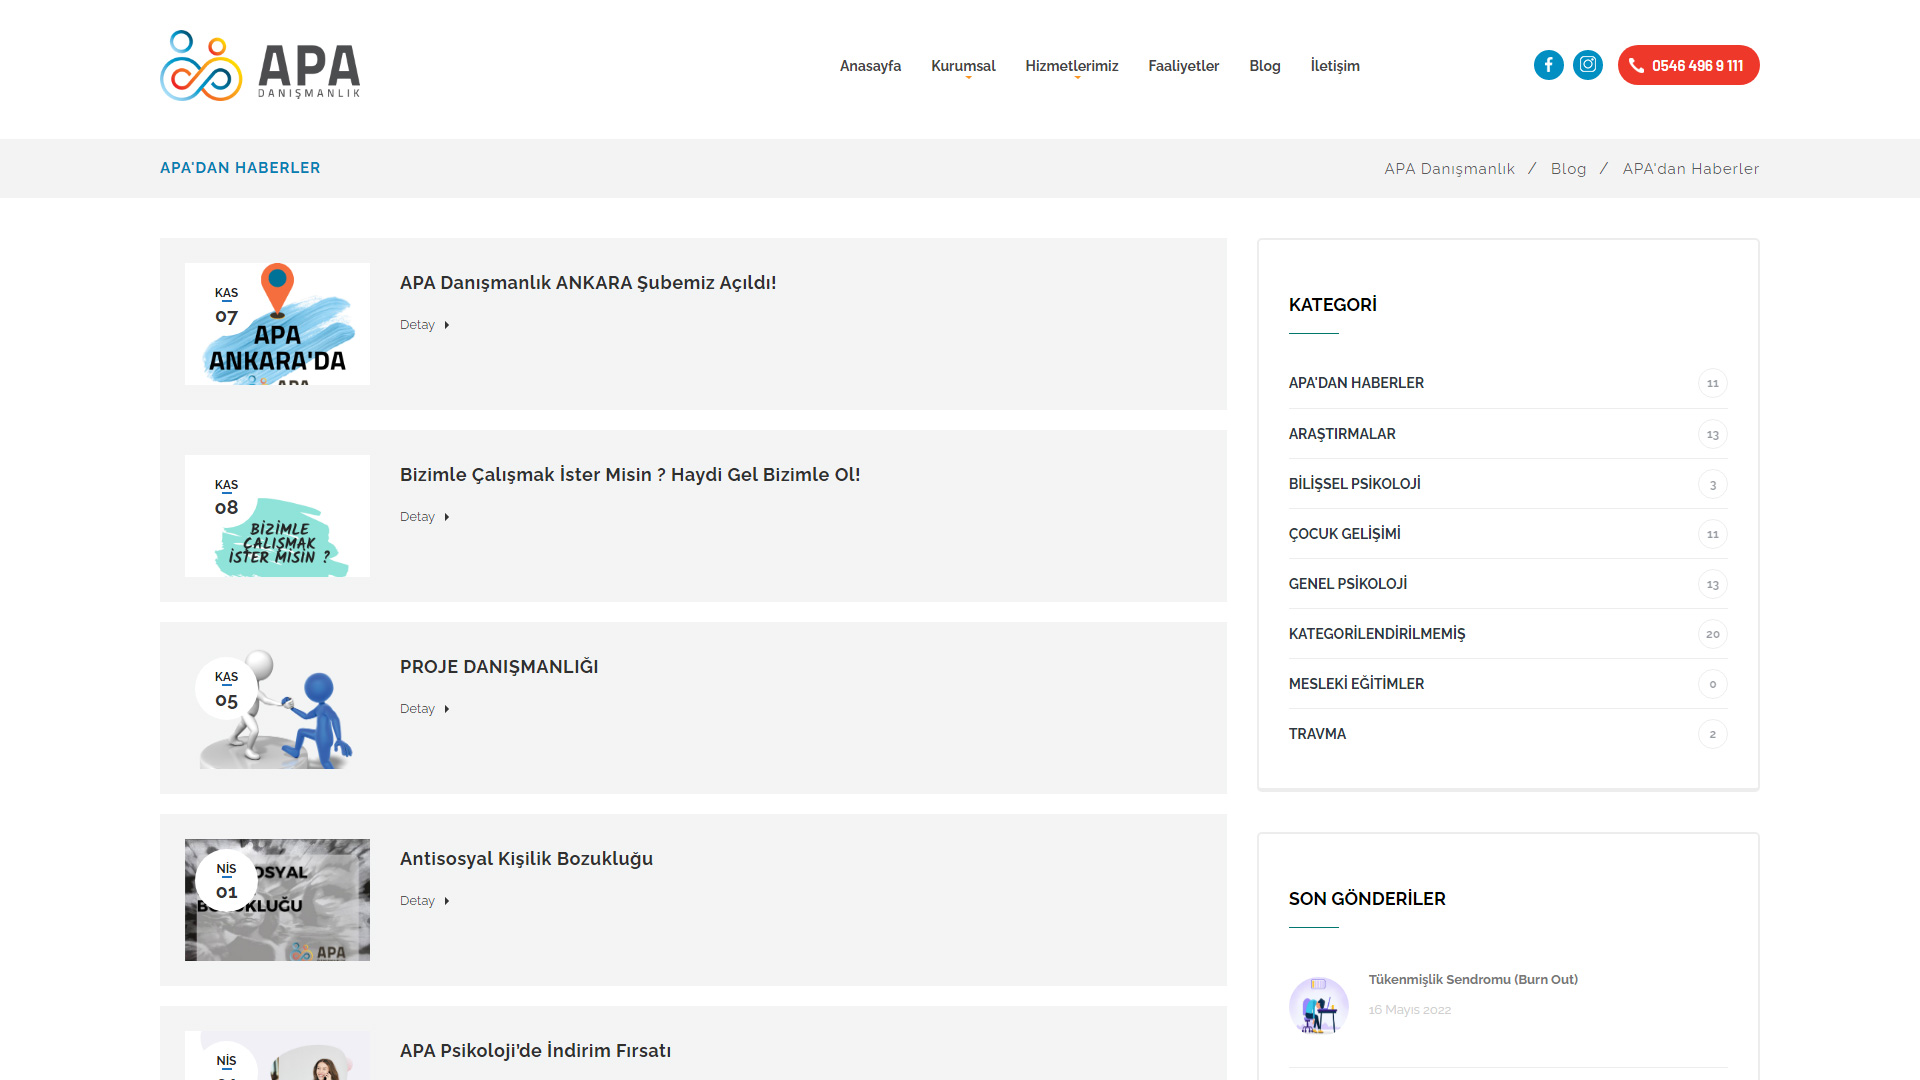
Task: Click the '16 Mayıs 2022' date text
Action: tap(1409, 1010)
